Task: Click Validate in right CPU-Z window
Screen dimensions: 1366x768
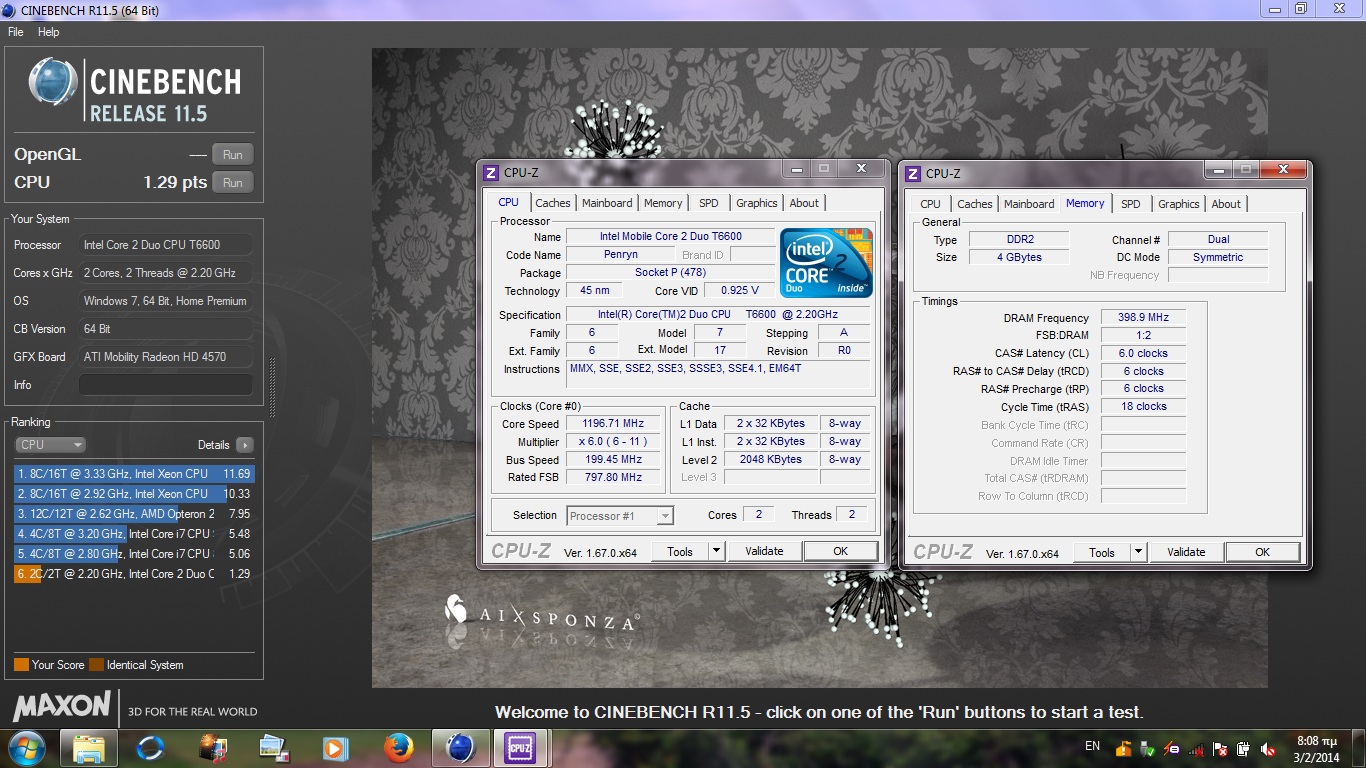Action: coord(1186,552)
